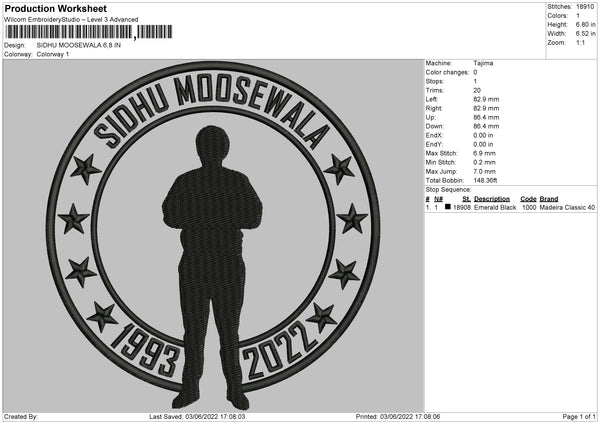This screenshot has width=600, height=424.
Task: Click the Down value 86.4 mm
Action: pyautogui.click(x=486, y=126)
